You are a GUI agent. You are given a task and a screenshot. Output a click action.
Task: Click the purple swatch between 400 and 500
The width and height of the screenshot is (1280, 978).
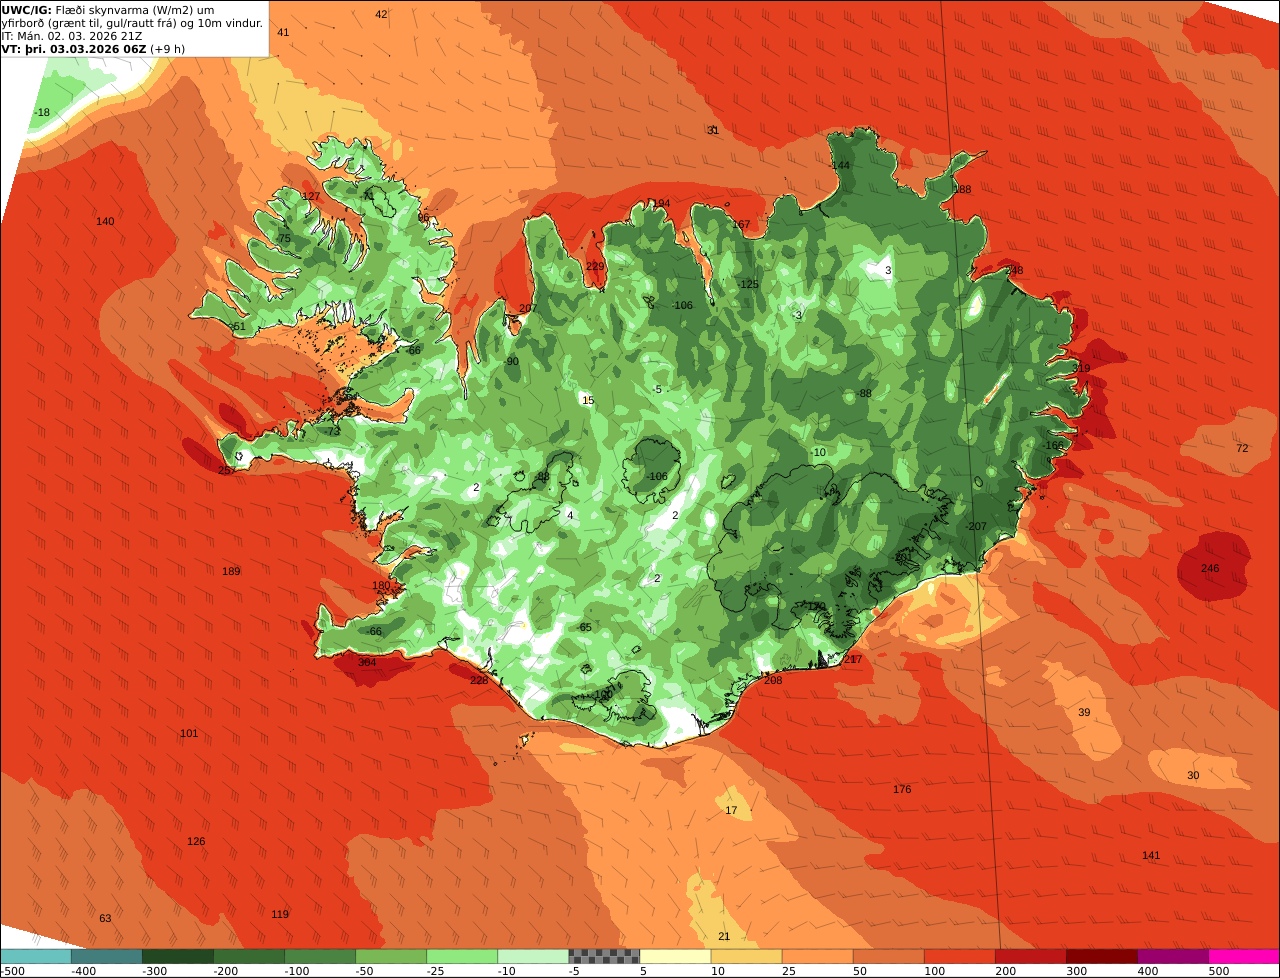pos(1171,956)
